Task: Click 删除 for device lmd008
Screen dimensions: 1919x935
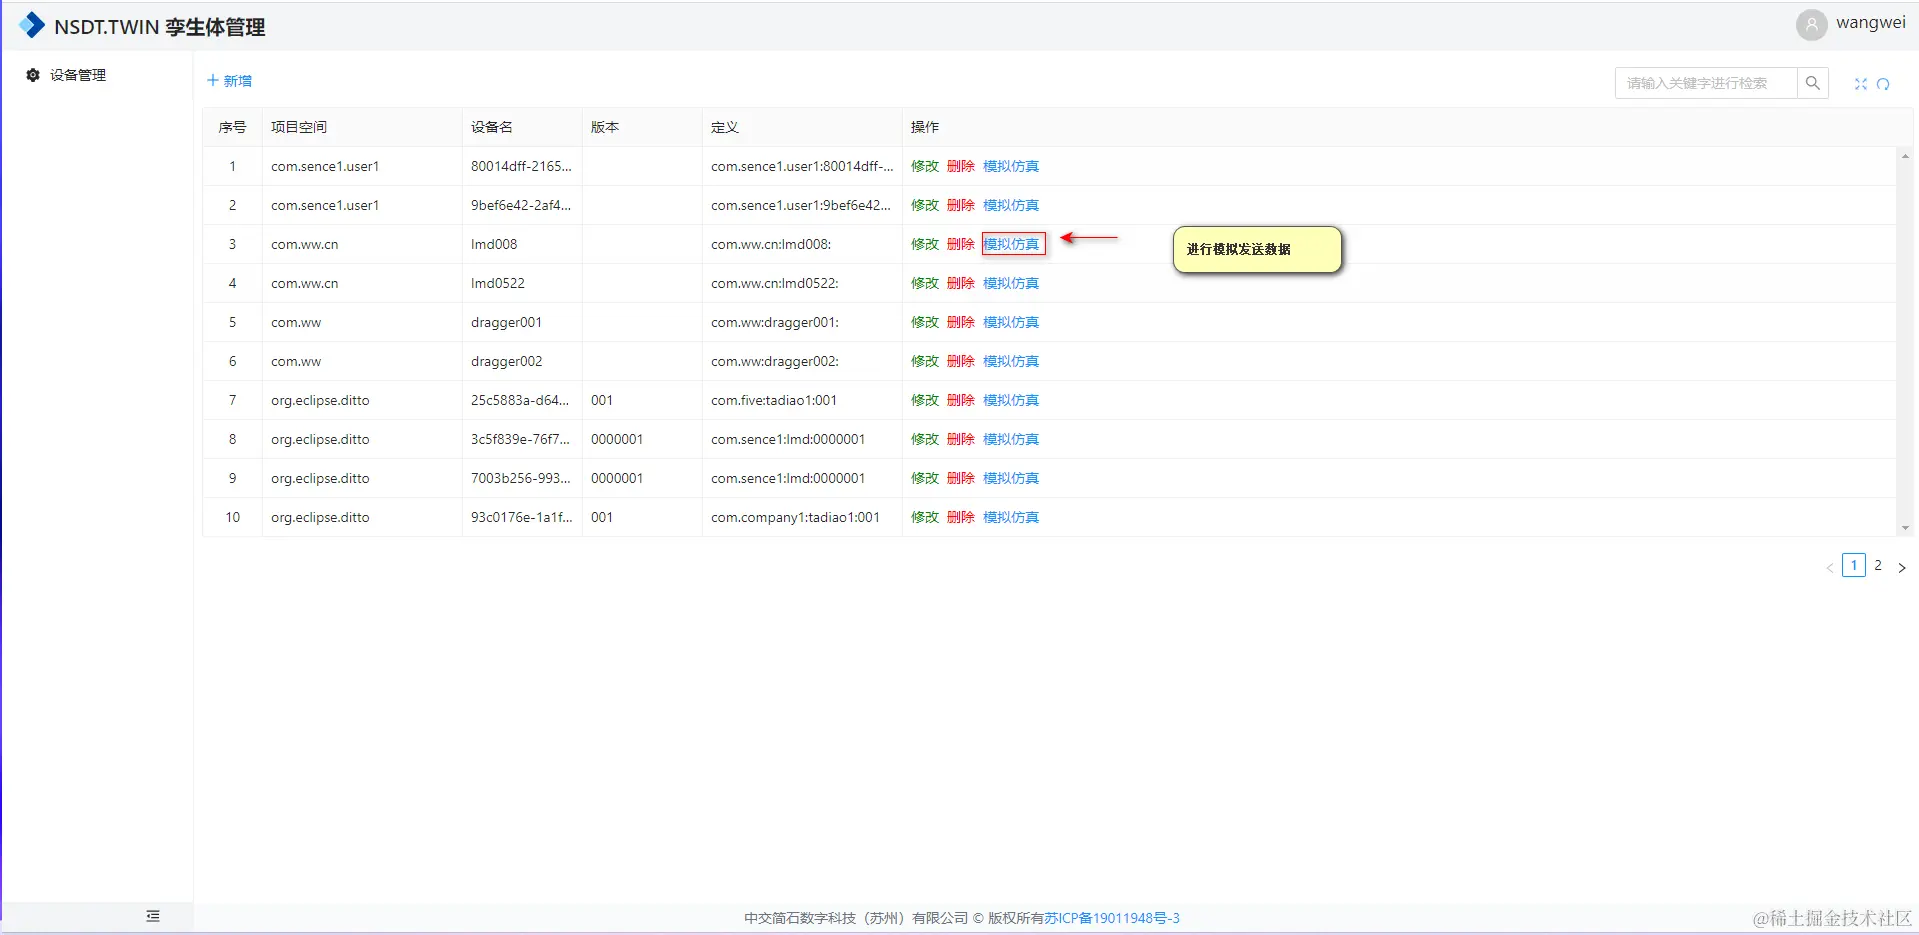Action: 961,244
